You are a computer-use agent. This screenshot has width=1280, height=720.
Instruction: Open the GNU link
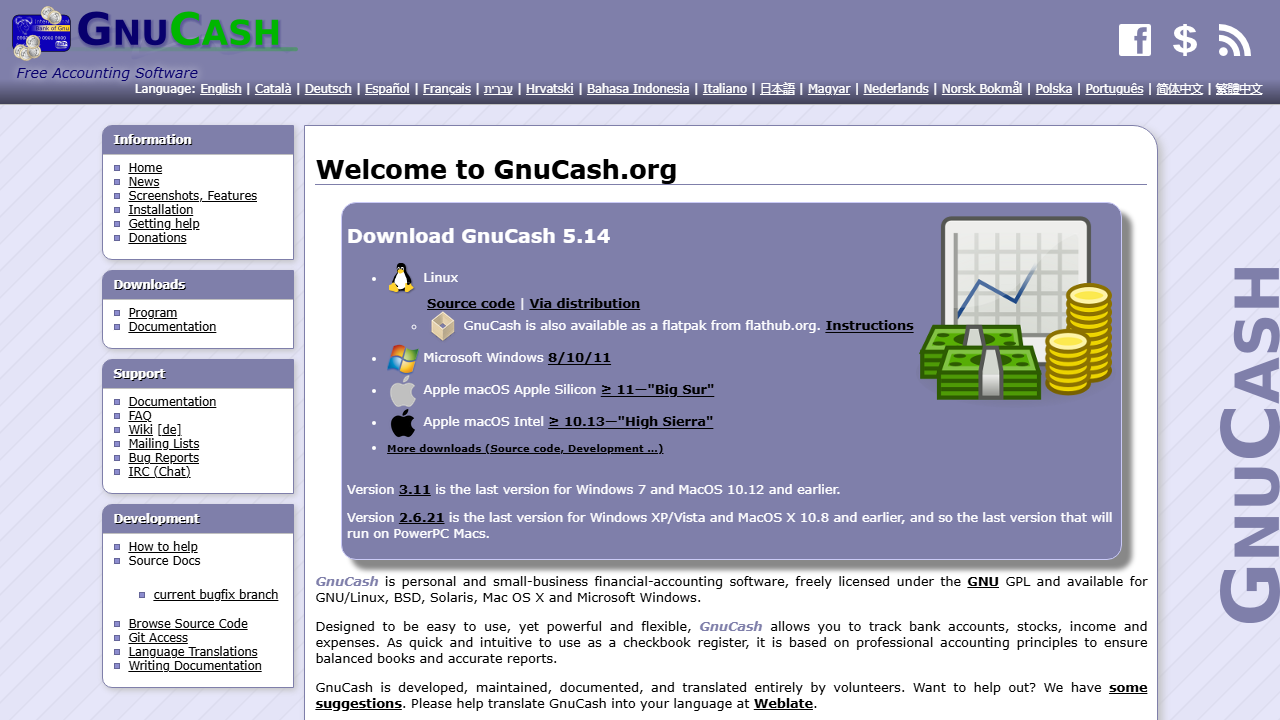pyautogui.click(x=983, y=582)
